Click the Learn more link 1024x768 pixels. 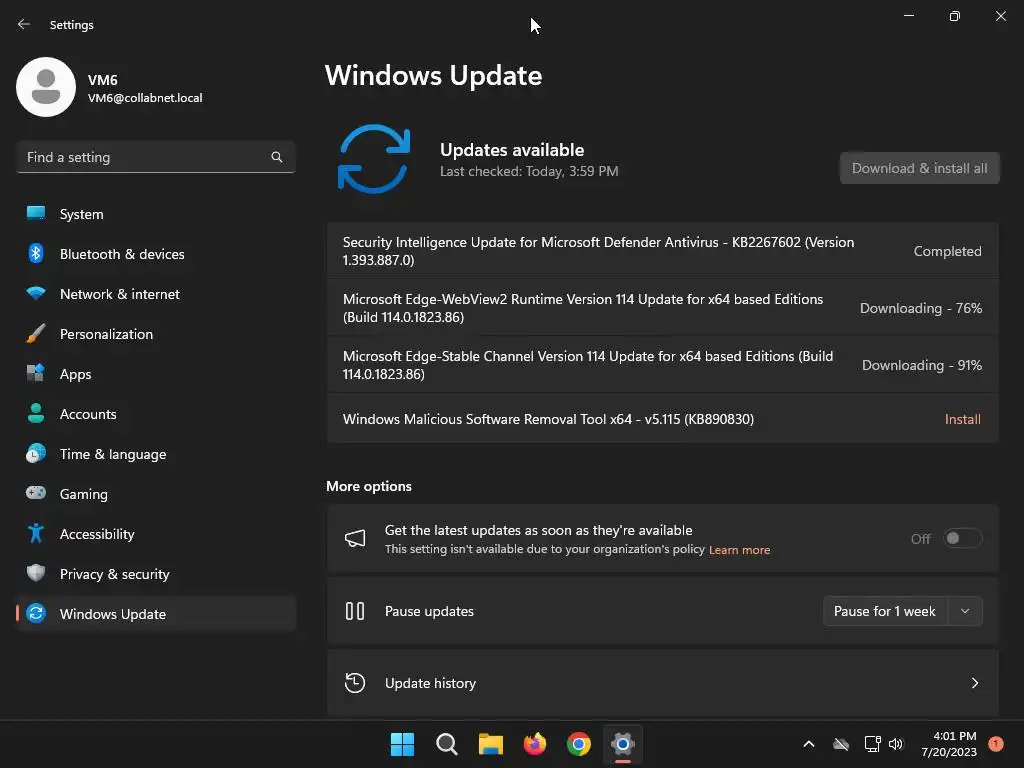point(739,550)
